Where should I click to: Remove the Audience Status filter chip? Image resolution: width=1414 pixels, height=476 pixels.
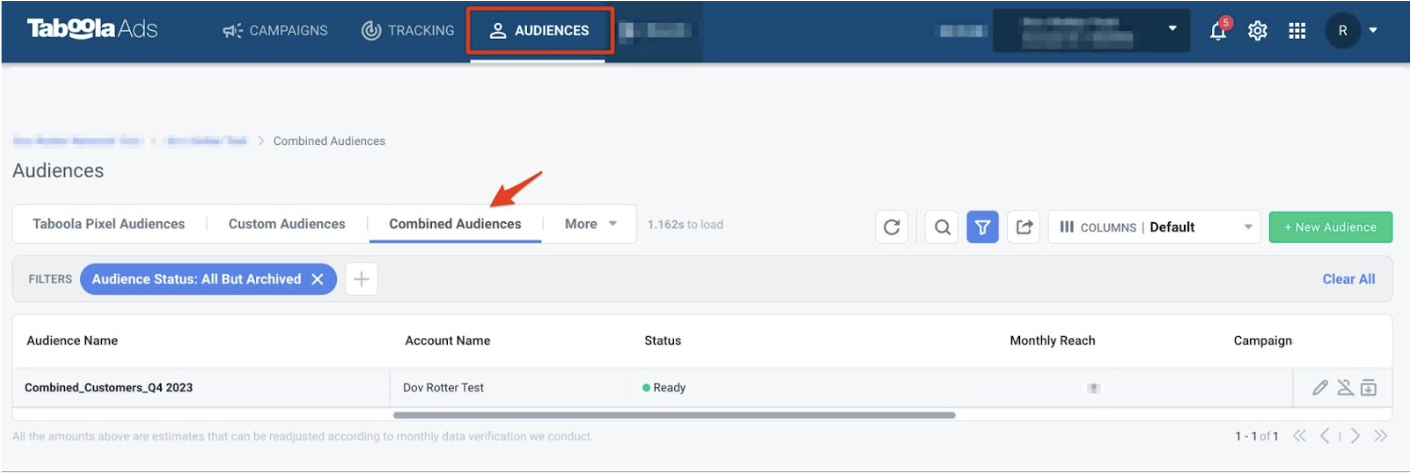(x=317, y=280)
